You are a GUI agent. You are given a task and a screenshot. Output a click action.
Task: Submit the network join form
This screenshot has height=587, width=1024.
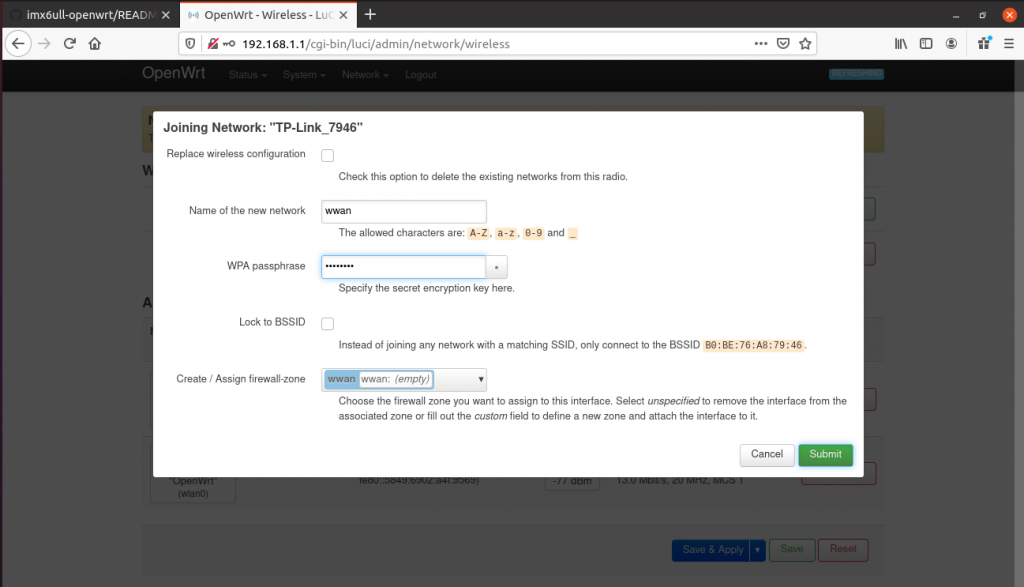[x=825, y=454]
